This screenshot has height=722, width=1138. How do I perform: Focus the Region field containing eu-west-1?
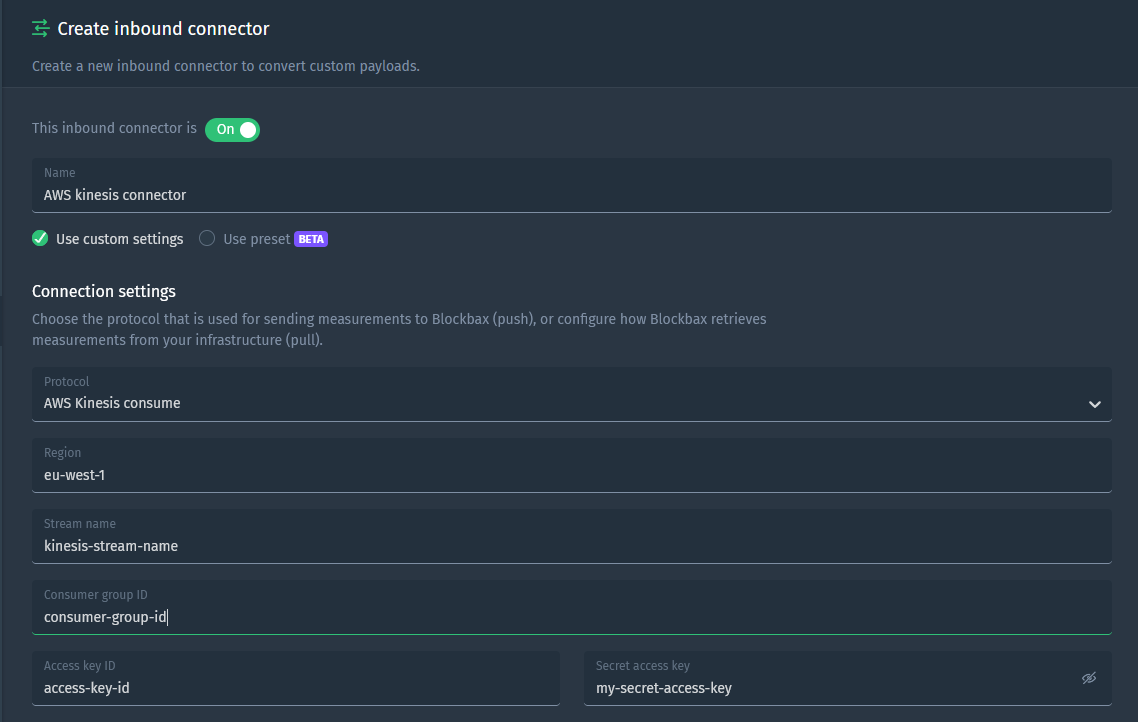572,465
